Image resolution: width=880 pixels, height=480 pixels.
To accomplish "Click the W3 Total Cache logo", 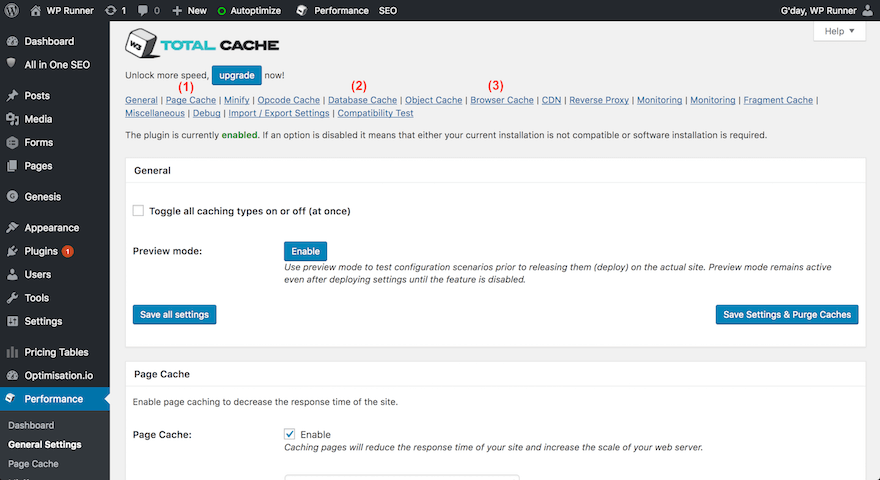I will [202, 44].
